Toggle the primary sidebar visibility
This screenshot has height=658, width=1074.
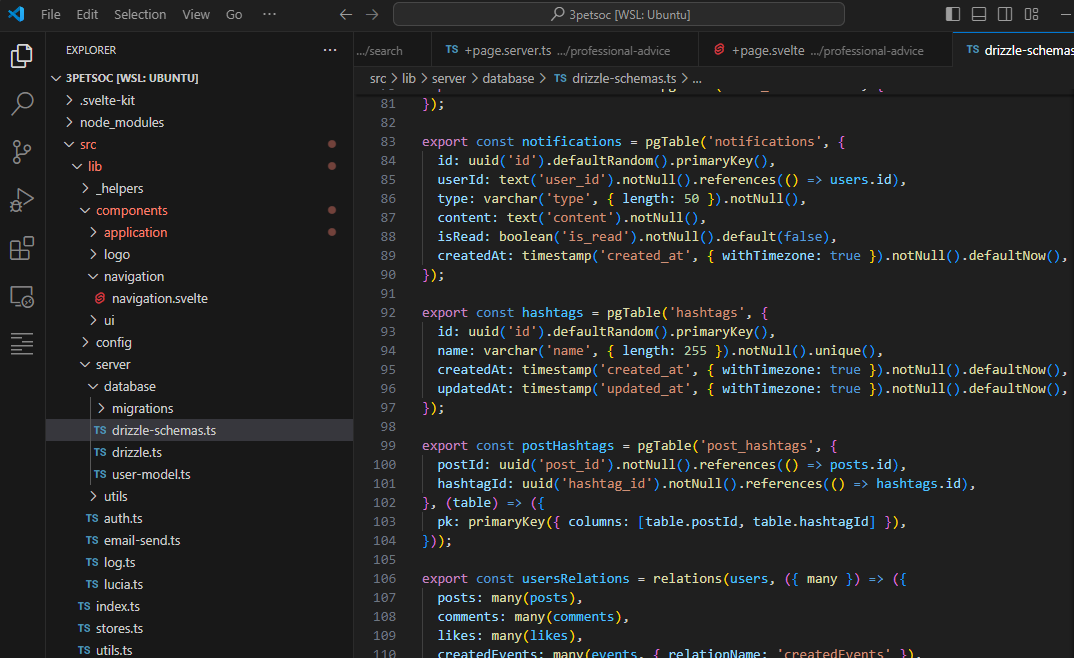(952, 13)
